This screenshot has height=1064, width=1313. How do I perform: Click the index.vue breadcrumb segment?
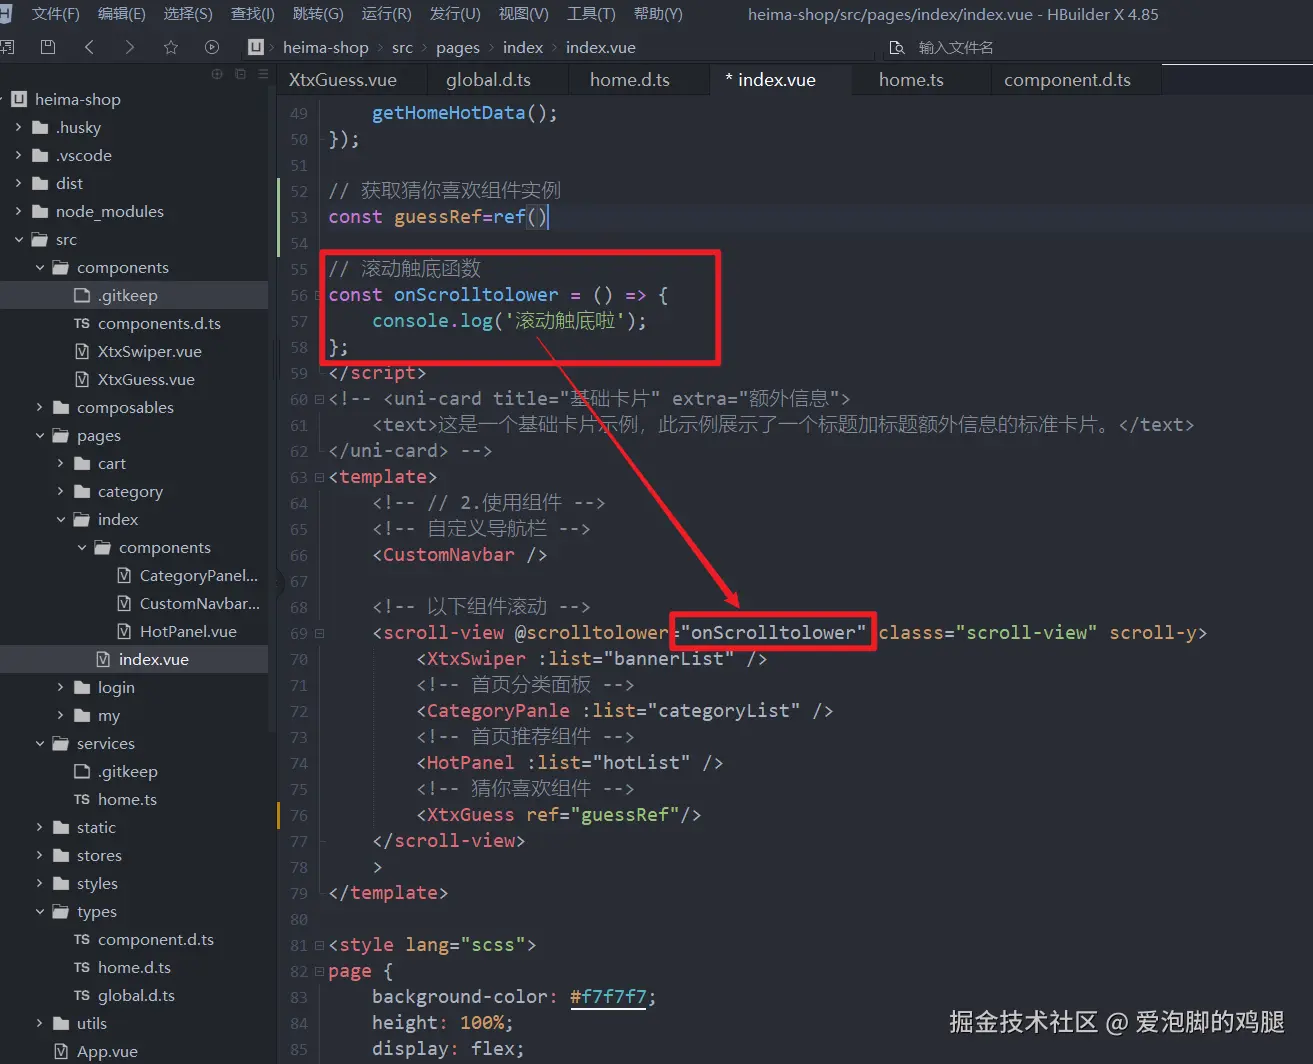click(600, 47)
